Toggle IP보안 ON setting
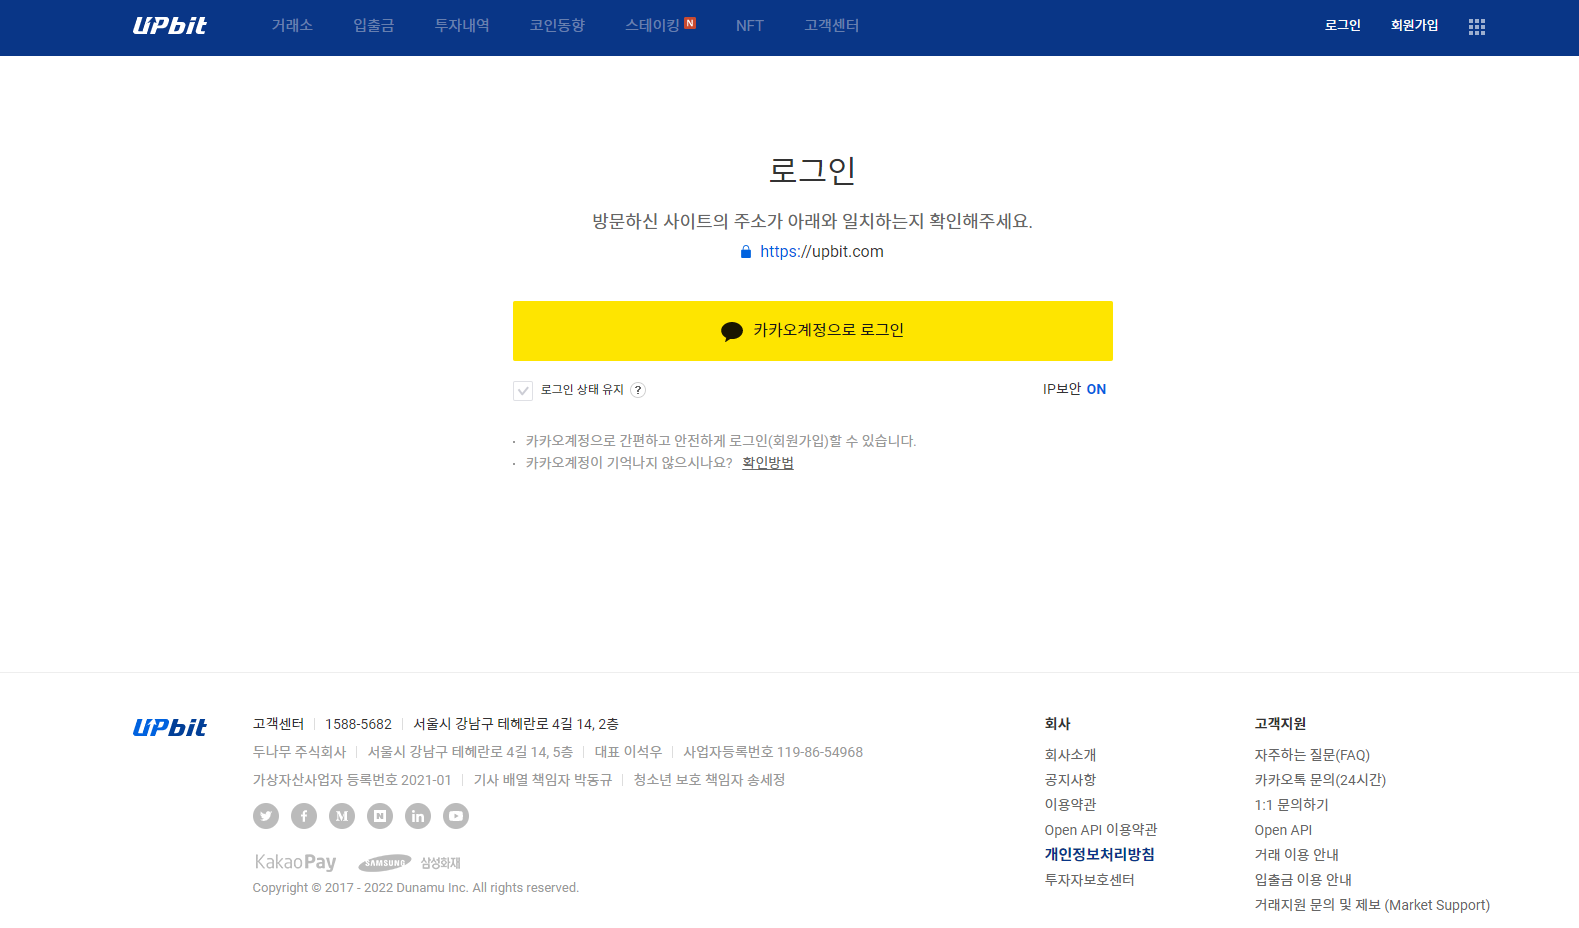This screenshot has width=1579, height=928. point(1074,389)
